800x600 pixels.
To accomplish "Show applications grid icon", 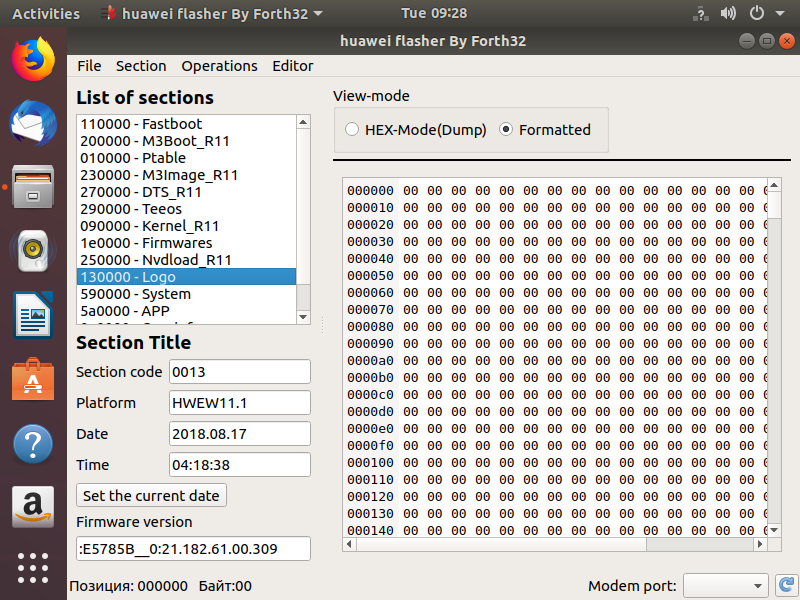I will (x=33, y=568).
